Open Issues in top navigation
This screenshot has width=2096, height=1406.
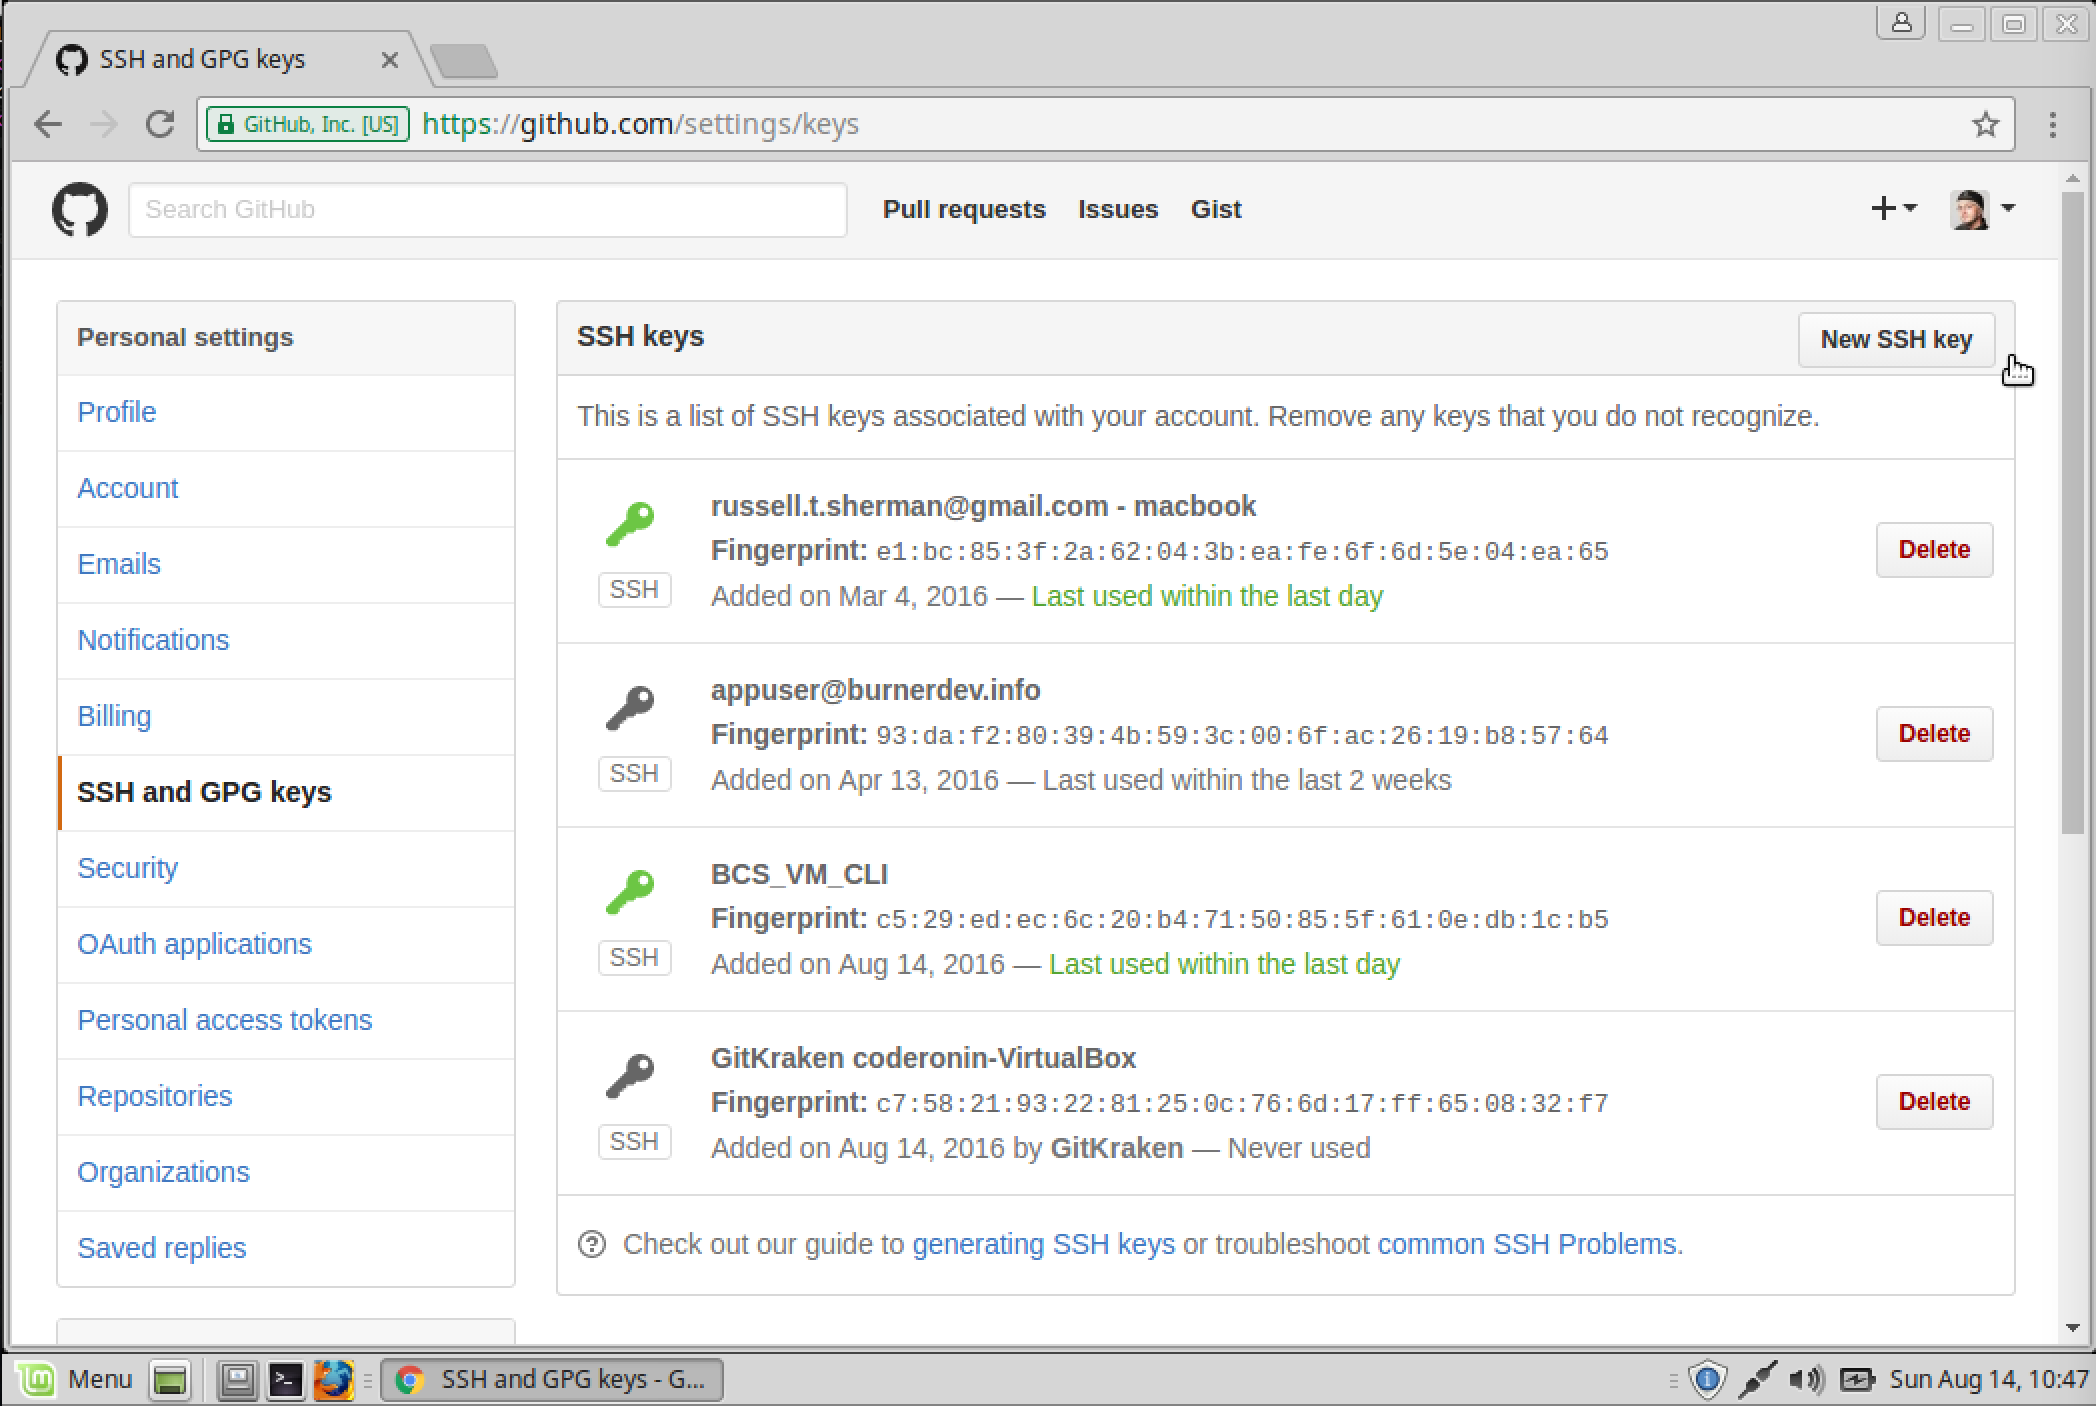pos(1118,209)
